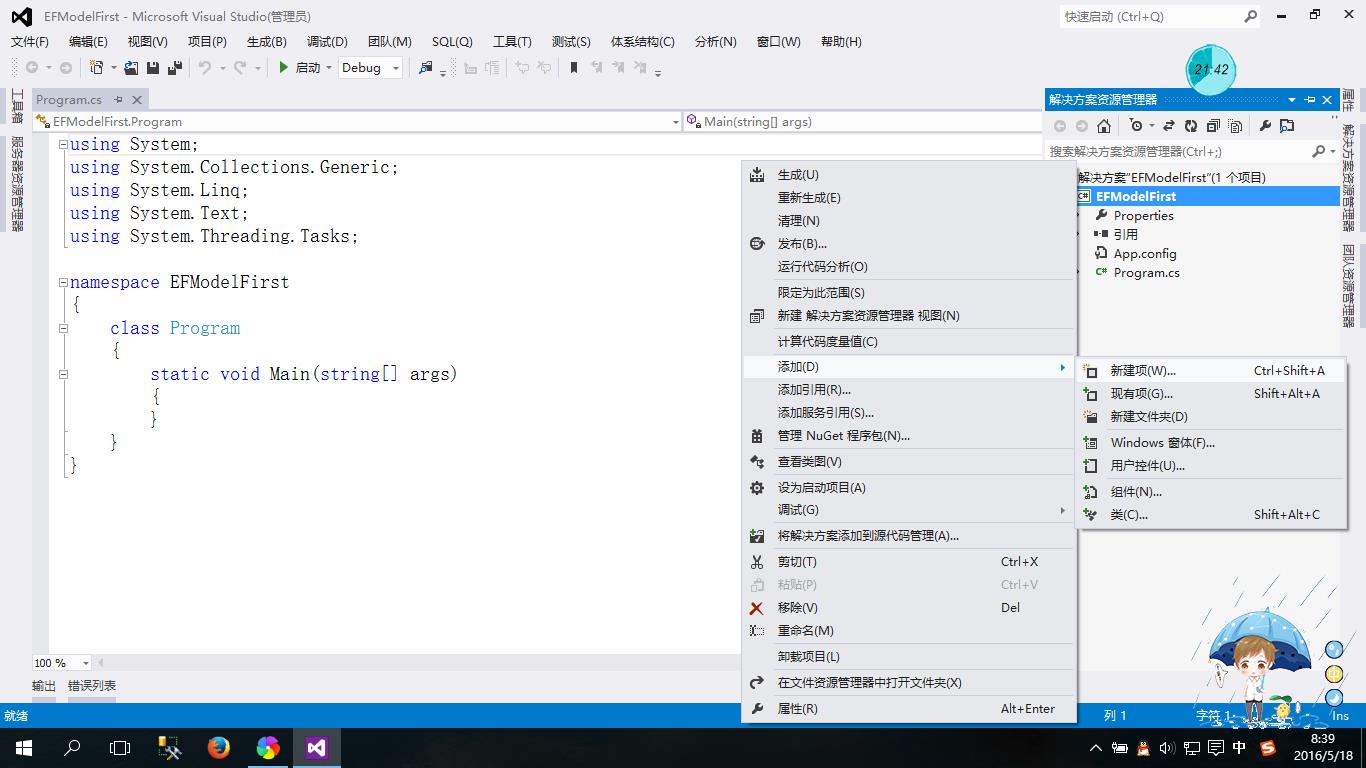Viewport: 1366px width, 768px height.
Task: Expand the 调试(G) context submenu
Action: 909,510
